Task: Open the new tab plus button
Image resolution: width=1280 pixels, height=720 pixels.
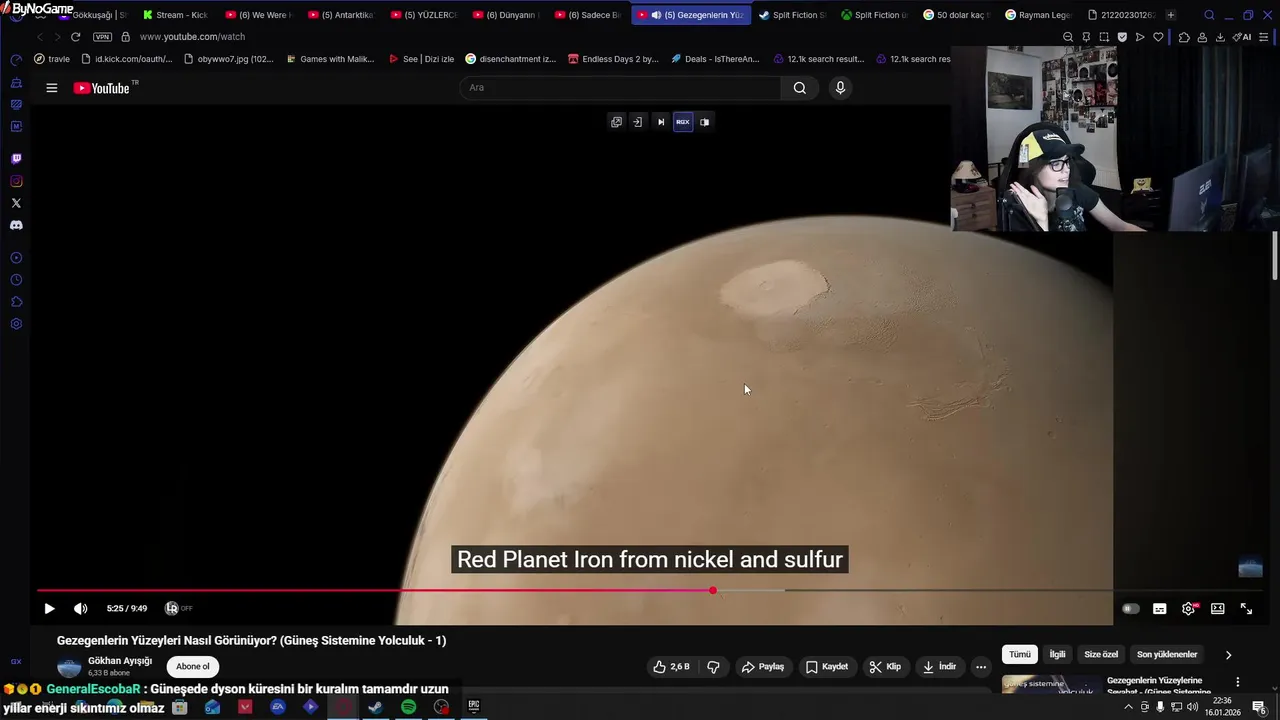Action: click(x=1170, y=15)
